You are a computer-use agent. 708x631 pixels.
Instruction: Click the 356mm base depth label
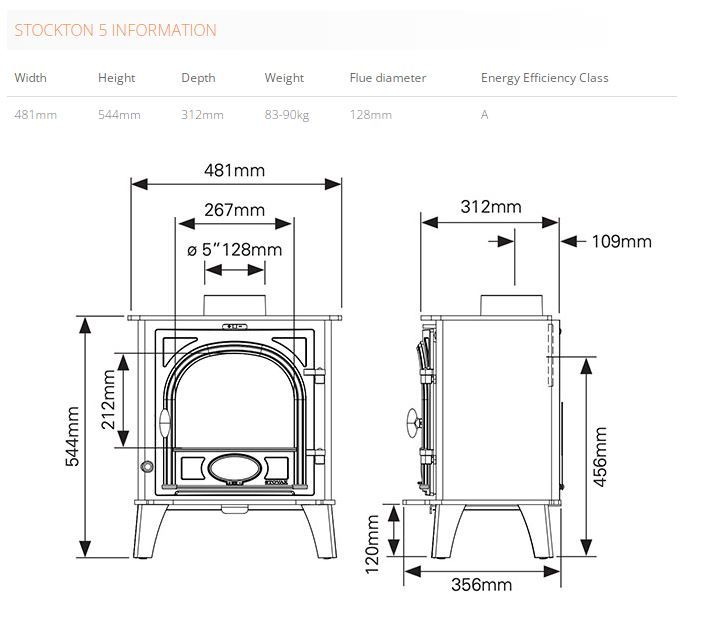click(481, 585)
